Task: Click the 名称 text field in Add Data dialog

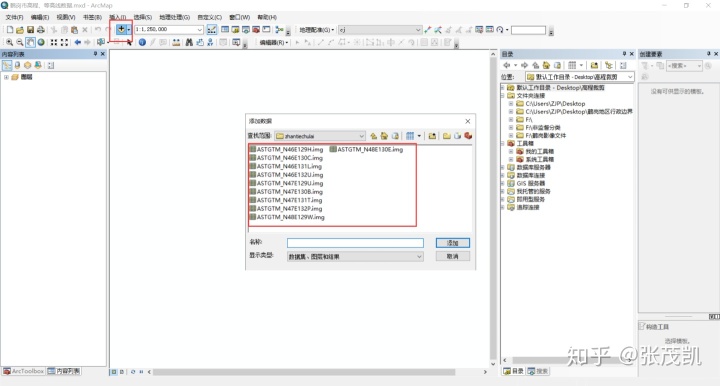Action: click(x=355, y=243)
